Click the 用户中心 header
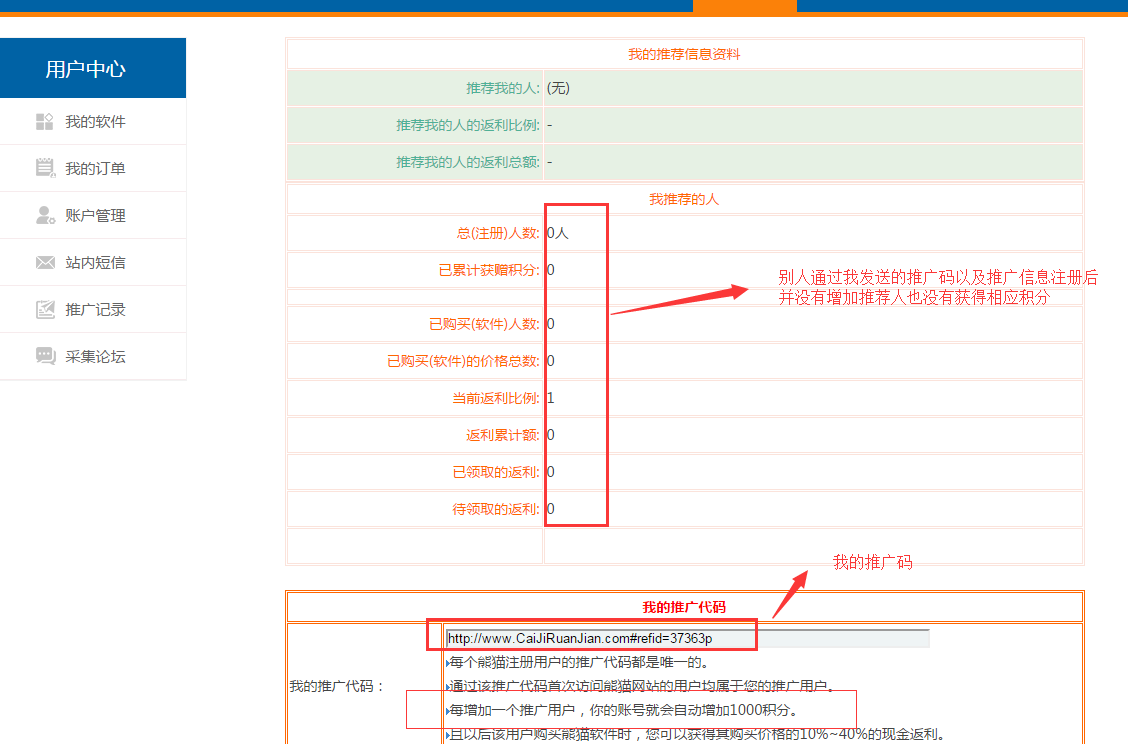 [x=93, y=68]
